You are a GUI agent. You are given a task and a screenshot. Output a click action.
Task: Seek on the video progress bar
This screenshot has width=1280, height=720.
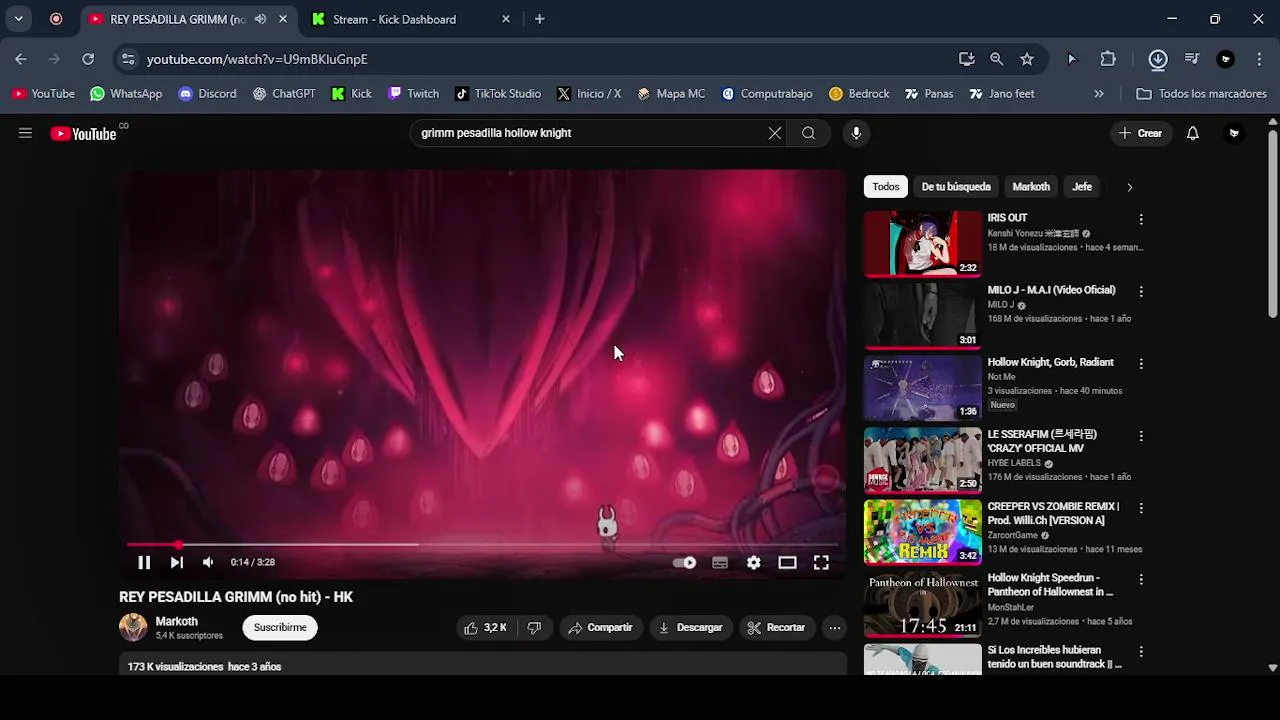(x=482, y=545)
